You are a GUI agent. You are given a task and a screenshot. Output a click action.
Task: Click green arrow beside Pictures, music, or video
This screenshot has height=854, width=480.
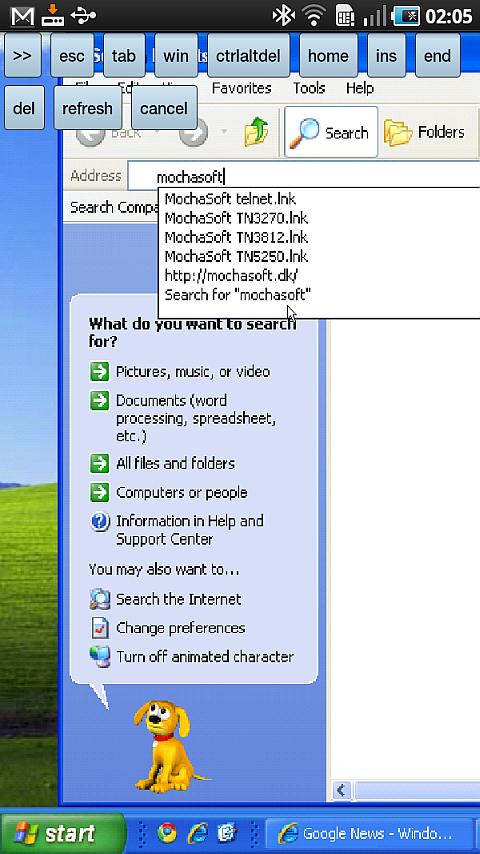click(99, 372)
